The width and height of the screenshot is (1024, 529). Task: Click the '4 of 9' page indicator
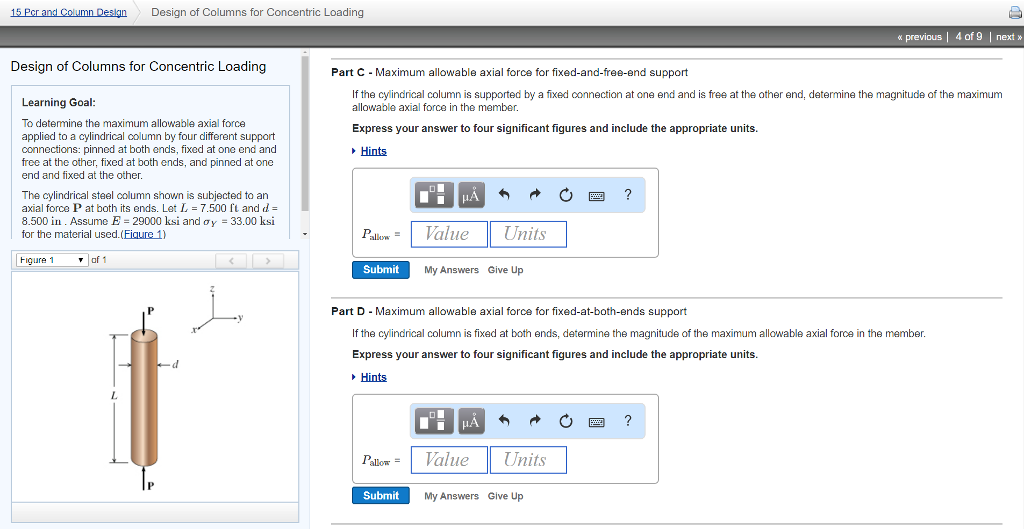pyautogui.click(x=968, y=37)
